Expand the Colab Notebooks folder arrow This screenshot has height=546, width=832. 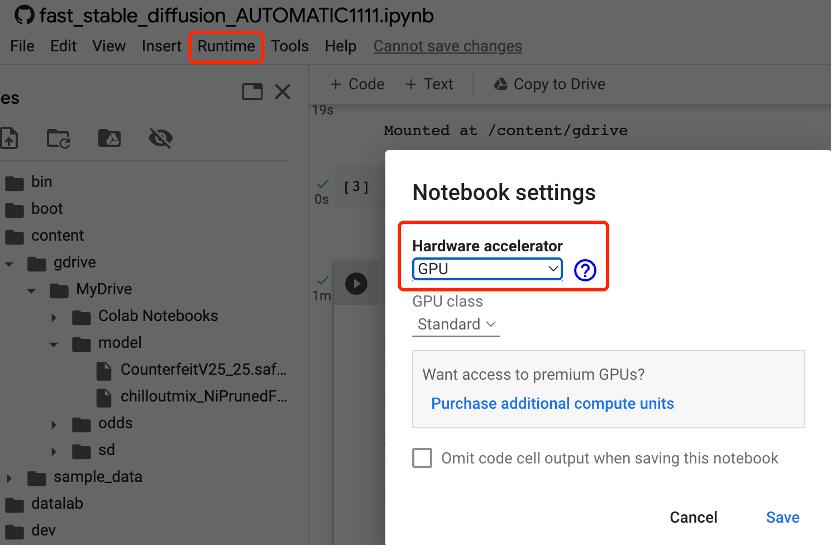point(54,317)
